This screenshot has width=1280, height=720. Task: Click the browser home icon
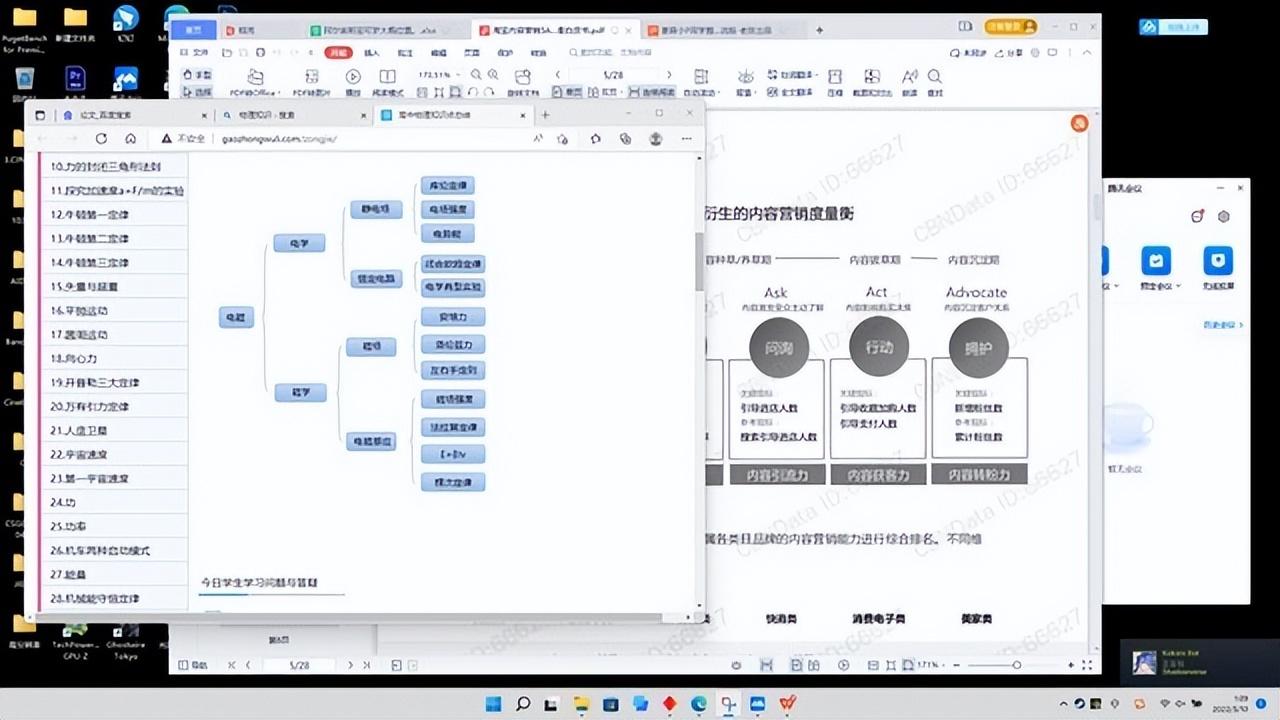(130, 139)
